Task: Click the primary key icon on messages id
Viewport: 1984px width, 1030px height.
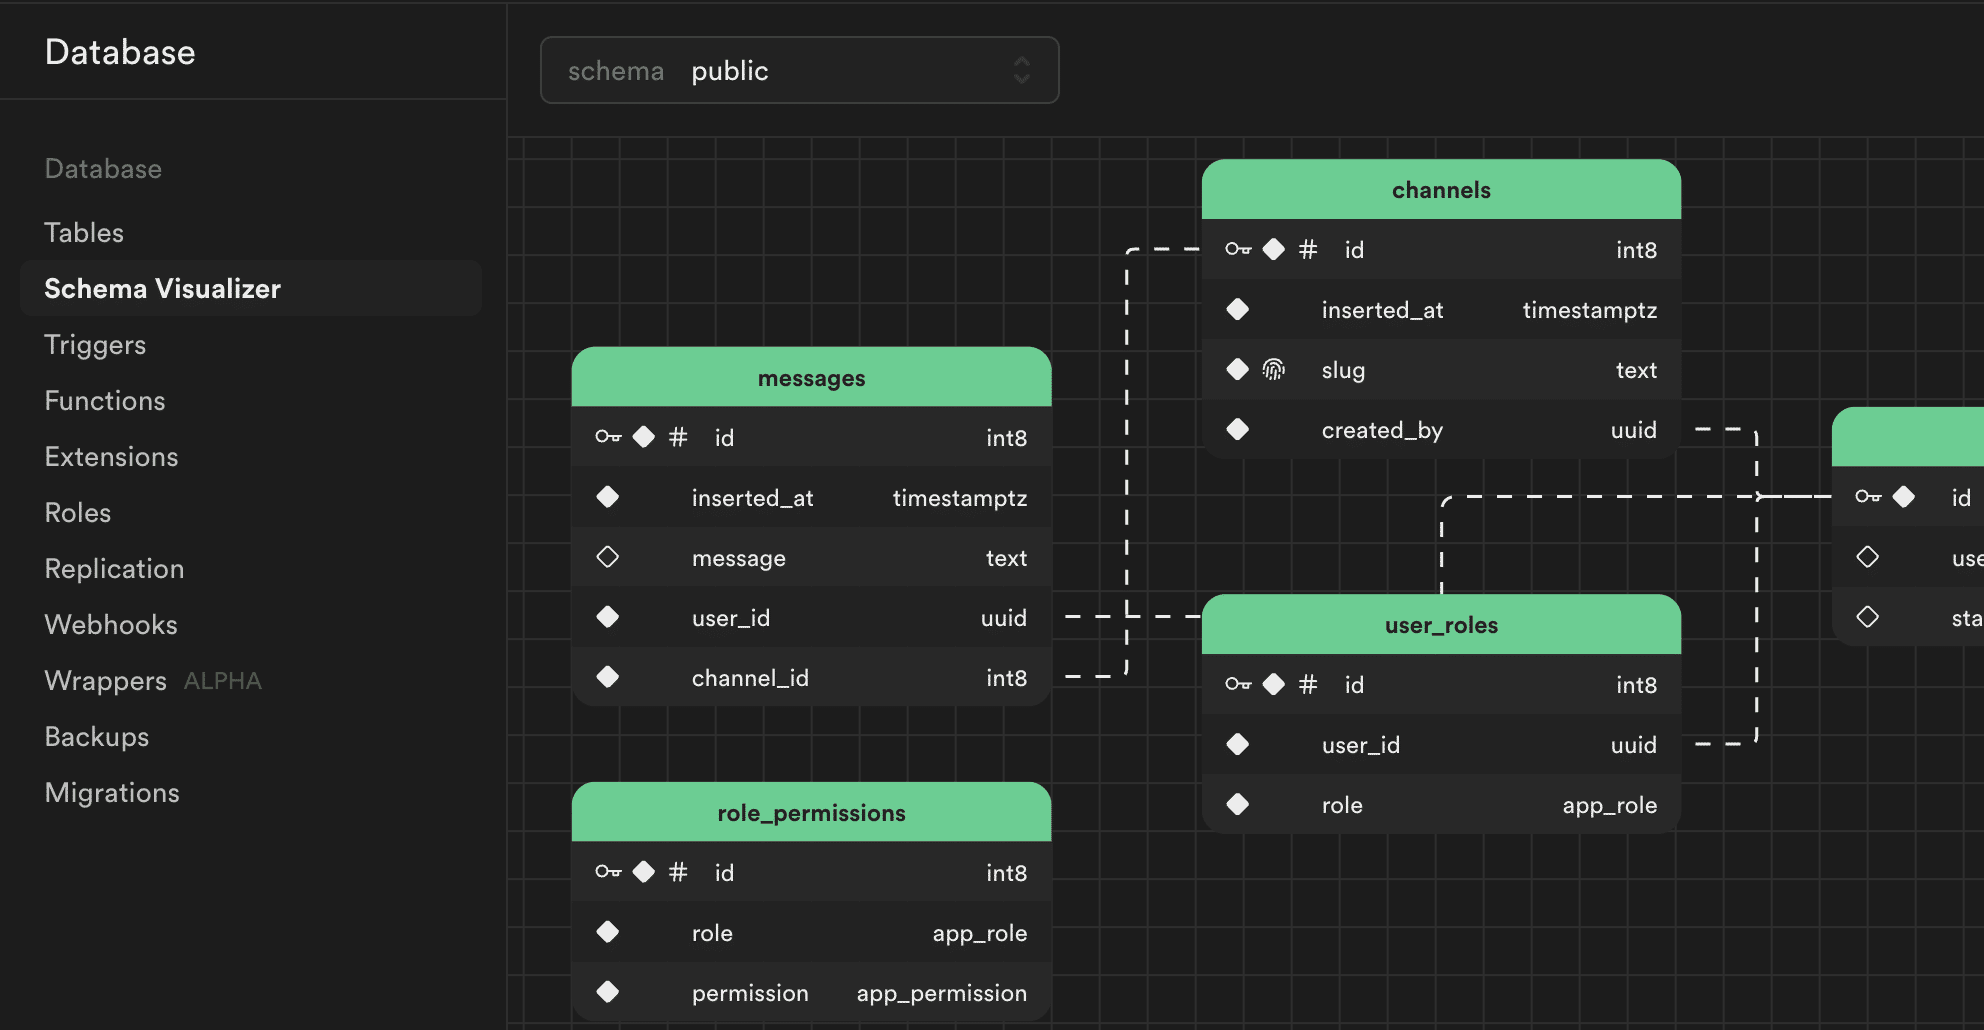Action: pos(607,436)
